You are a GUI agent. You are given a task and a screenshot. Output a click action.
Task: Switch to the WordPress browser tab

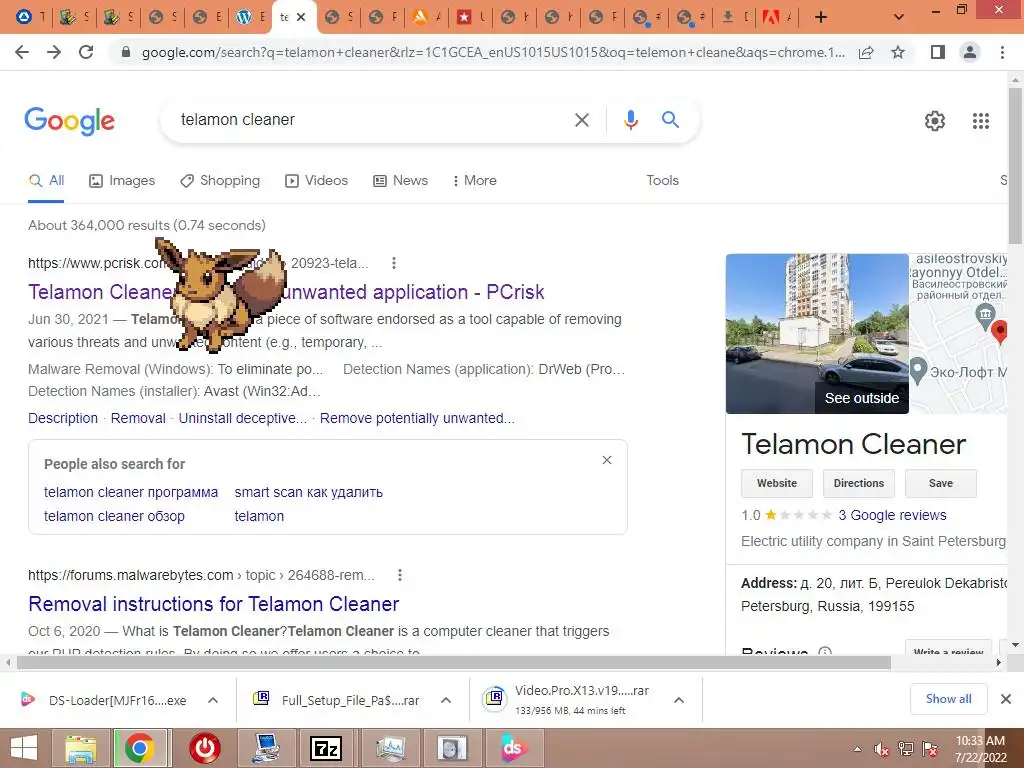point(251,18)
